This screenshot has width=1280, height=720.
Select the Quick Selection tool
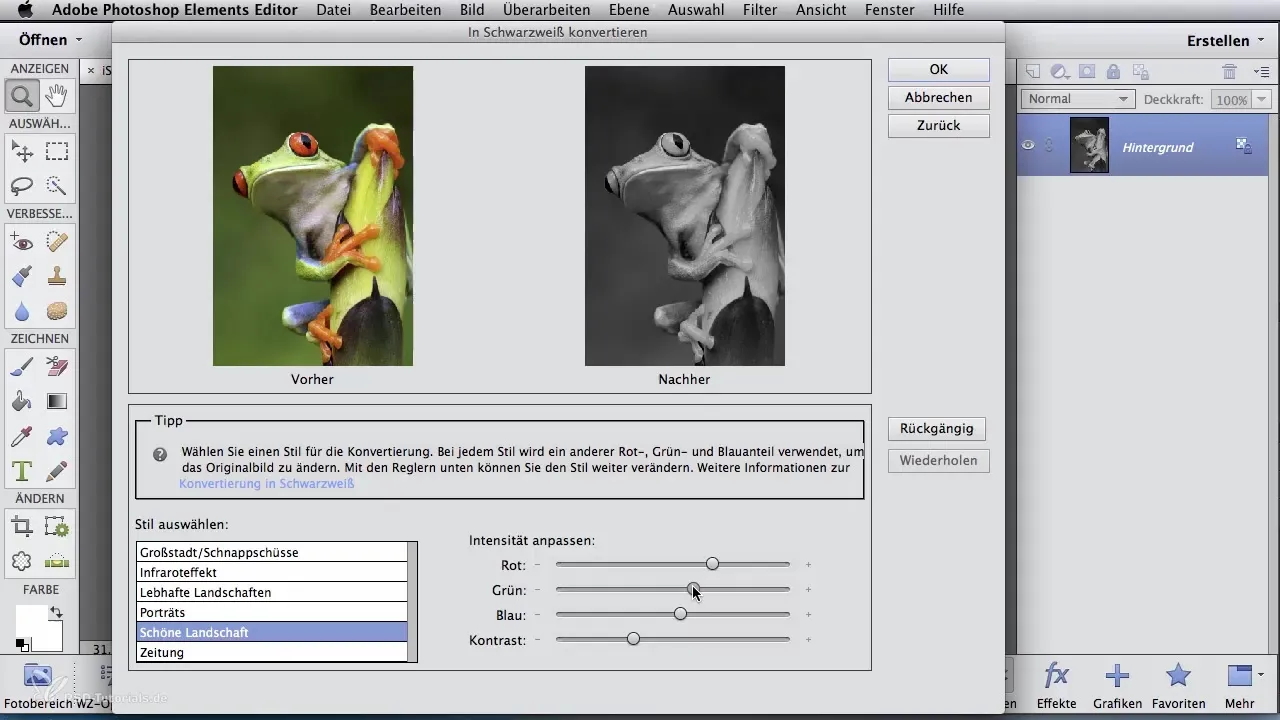tap(57, 186)
